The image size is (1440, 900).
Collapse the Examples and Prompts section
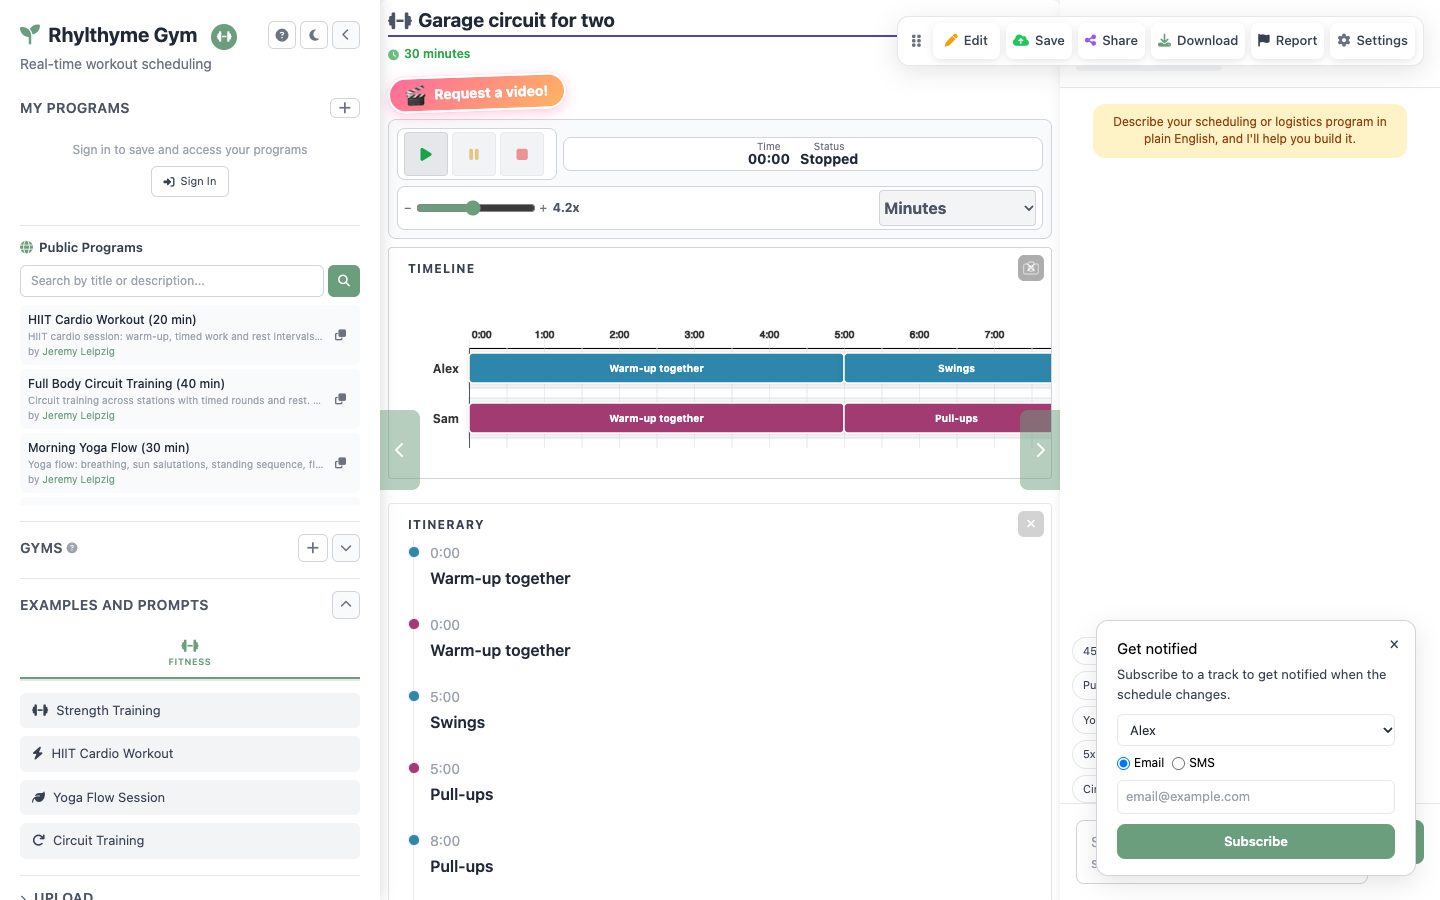point(346,605)
